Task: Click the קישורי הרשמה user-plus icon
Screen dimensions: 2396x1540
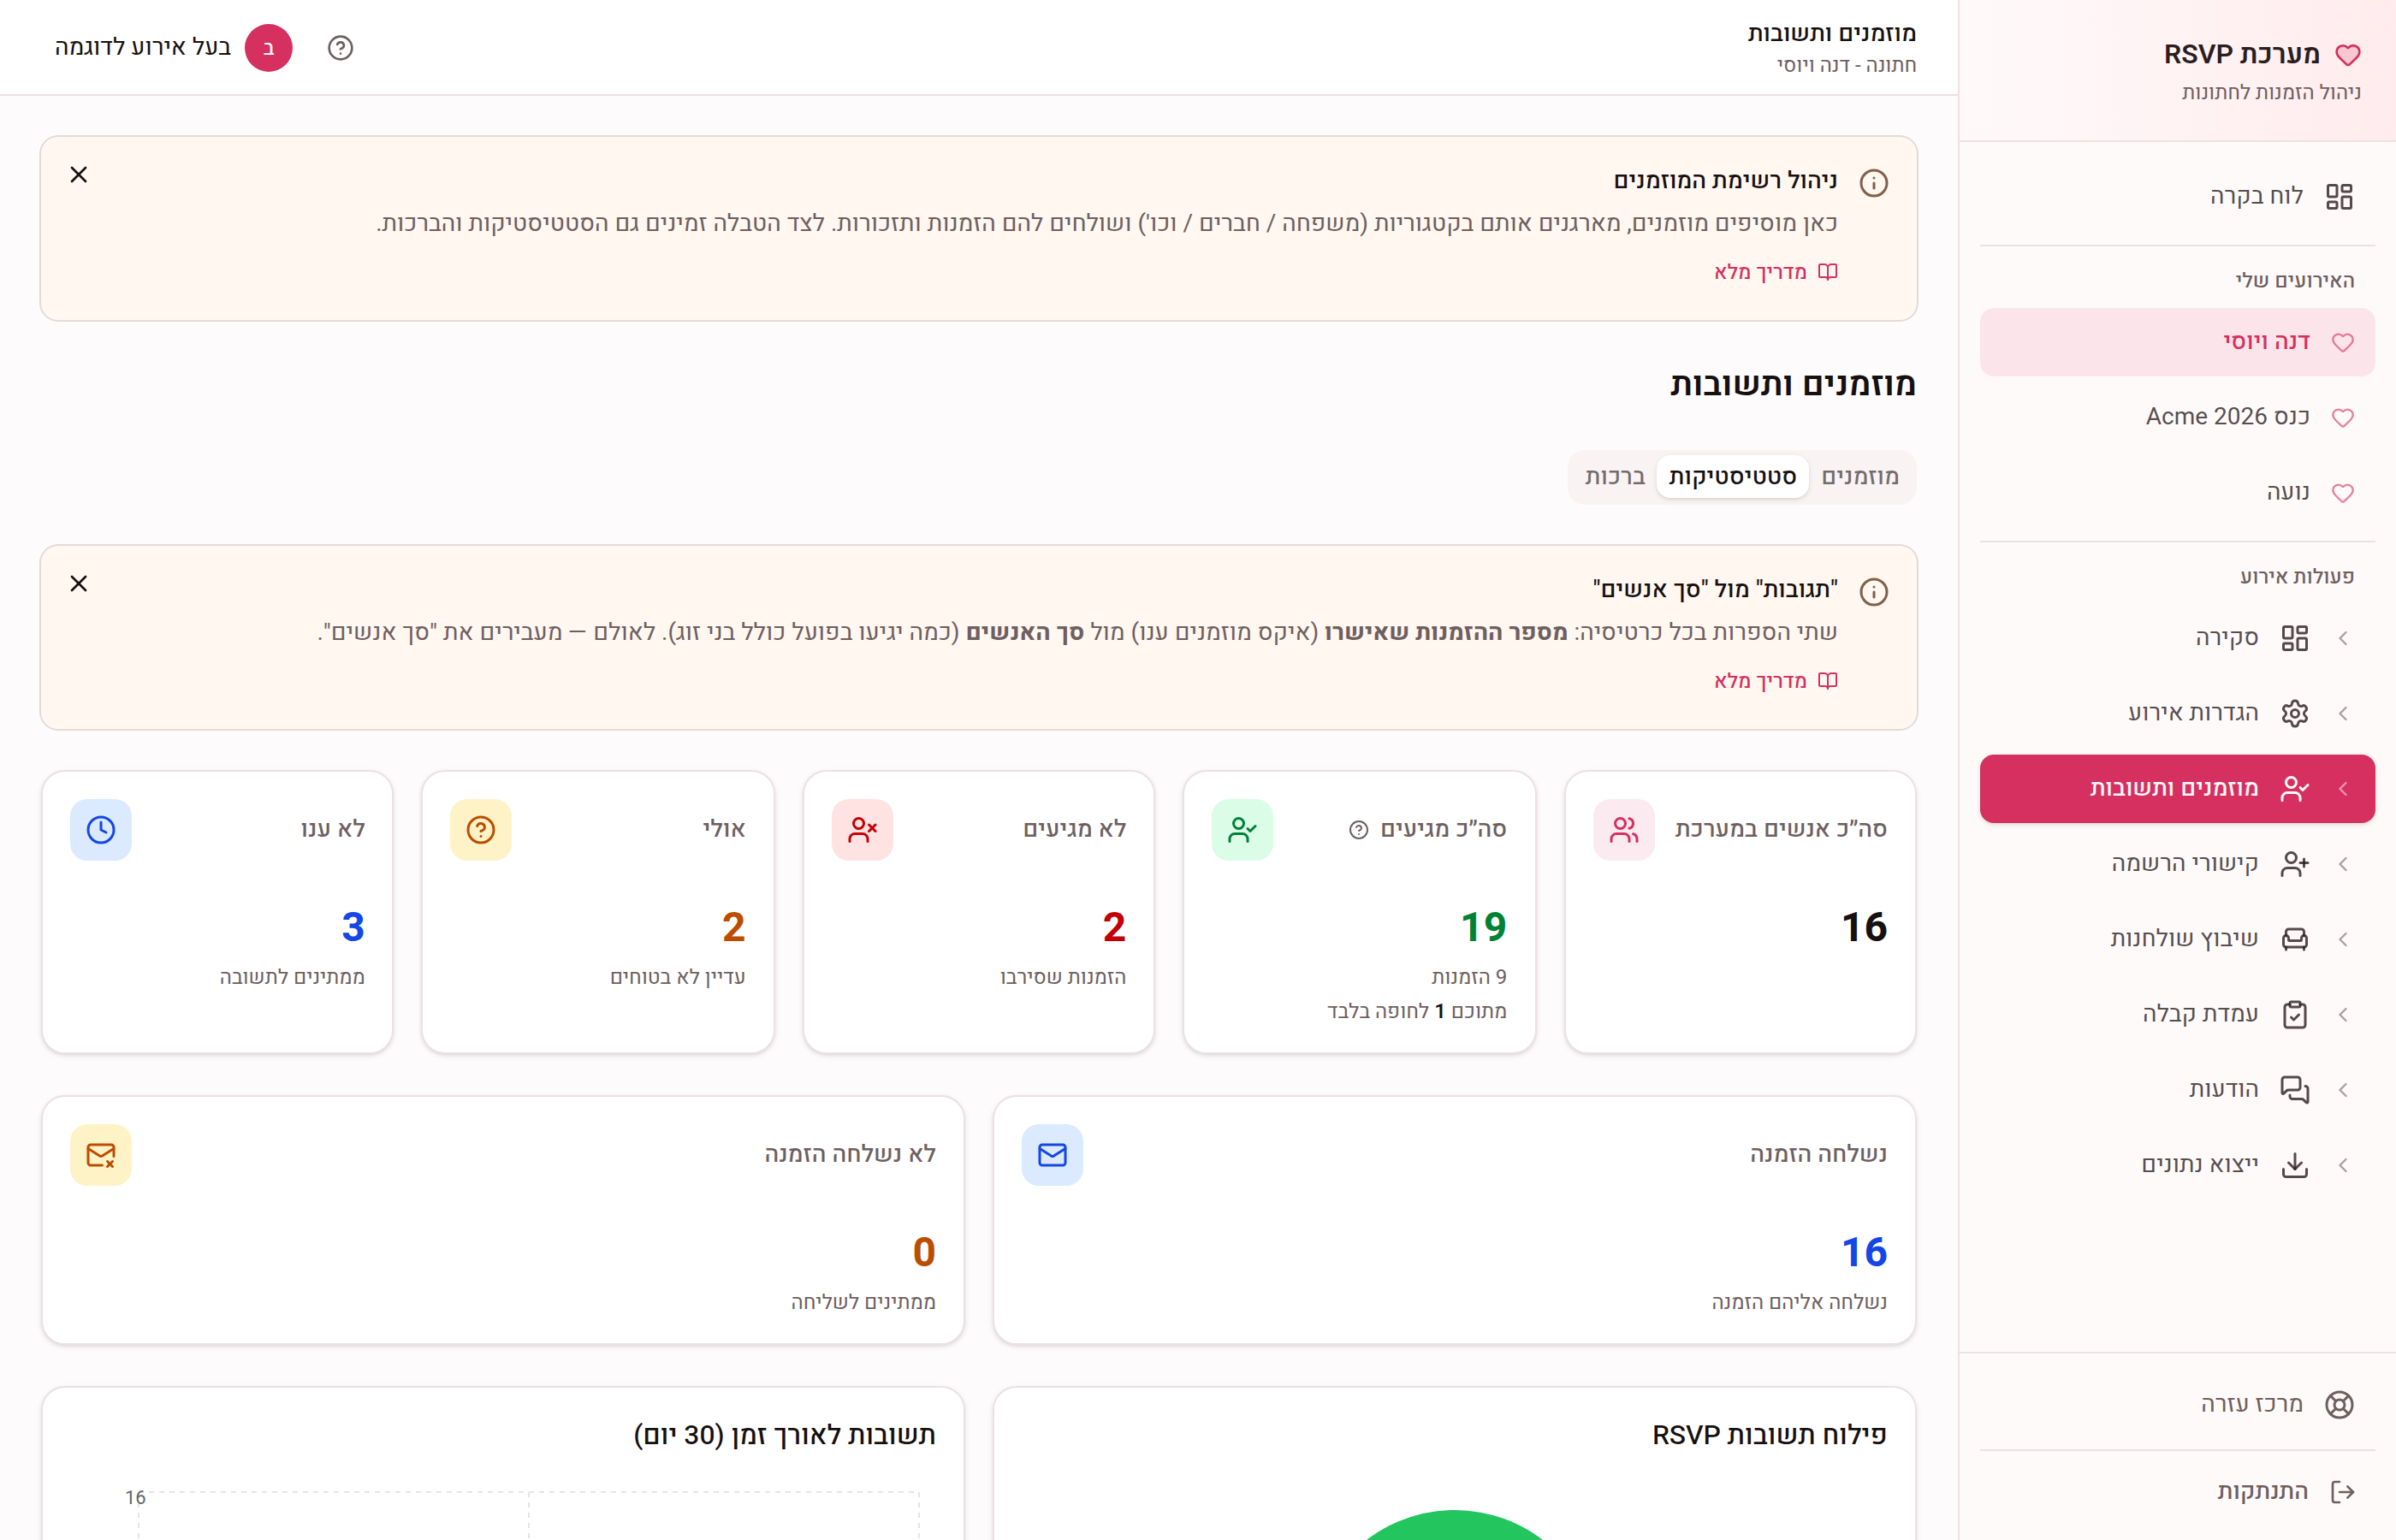Action: pos(2294,864)
